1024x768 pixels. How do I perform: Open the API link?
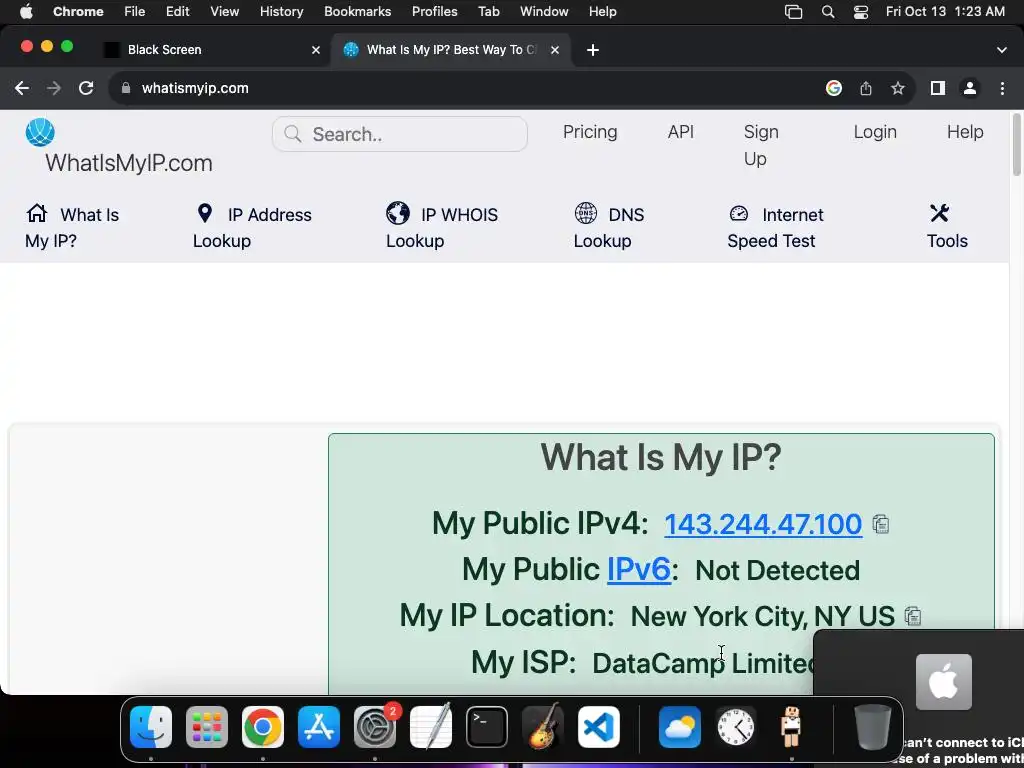pyautogui.click(x=680, y=132)
